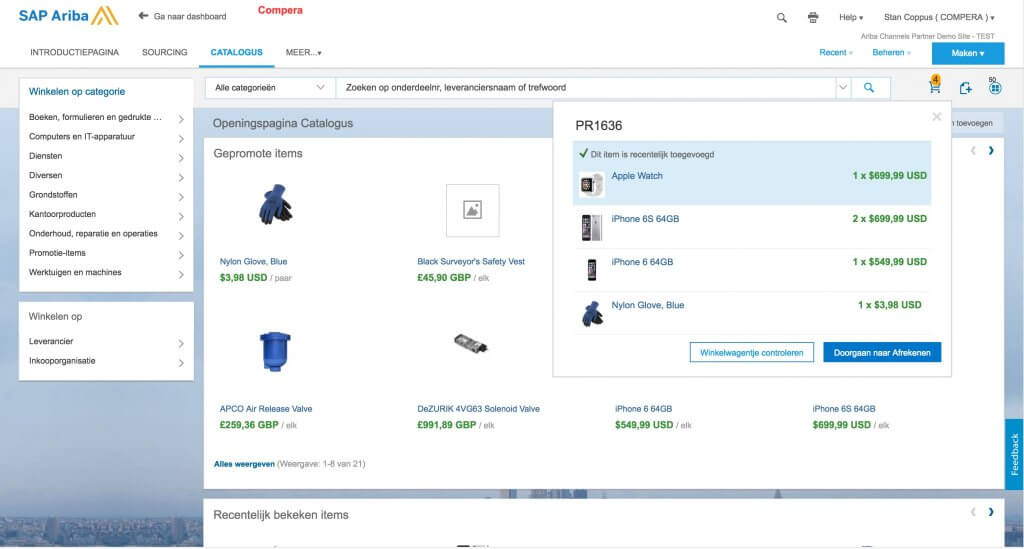Click the catalog search input field
Image resolution: width=1024 pixels, height=549 pixels.
pos(586,87)
